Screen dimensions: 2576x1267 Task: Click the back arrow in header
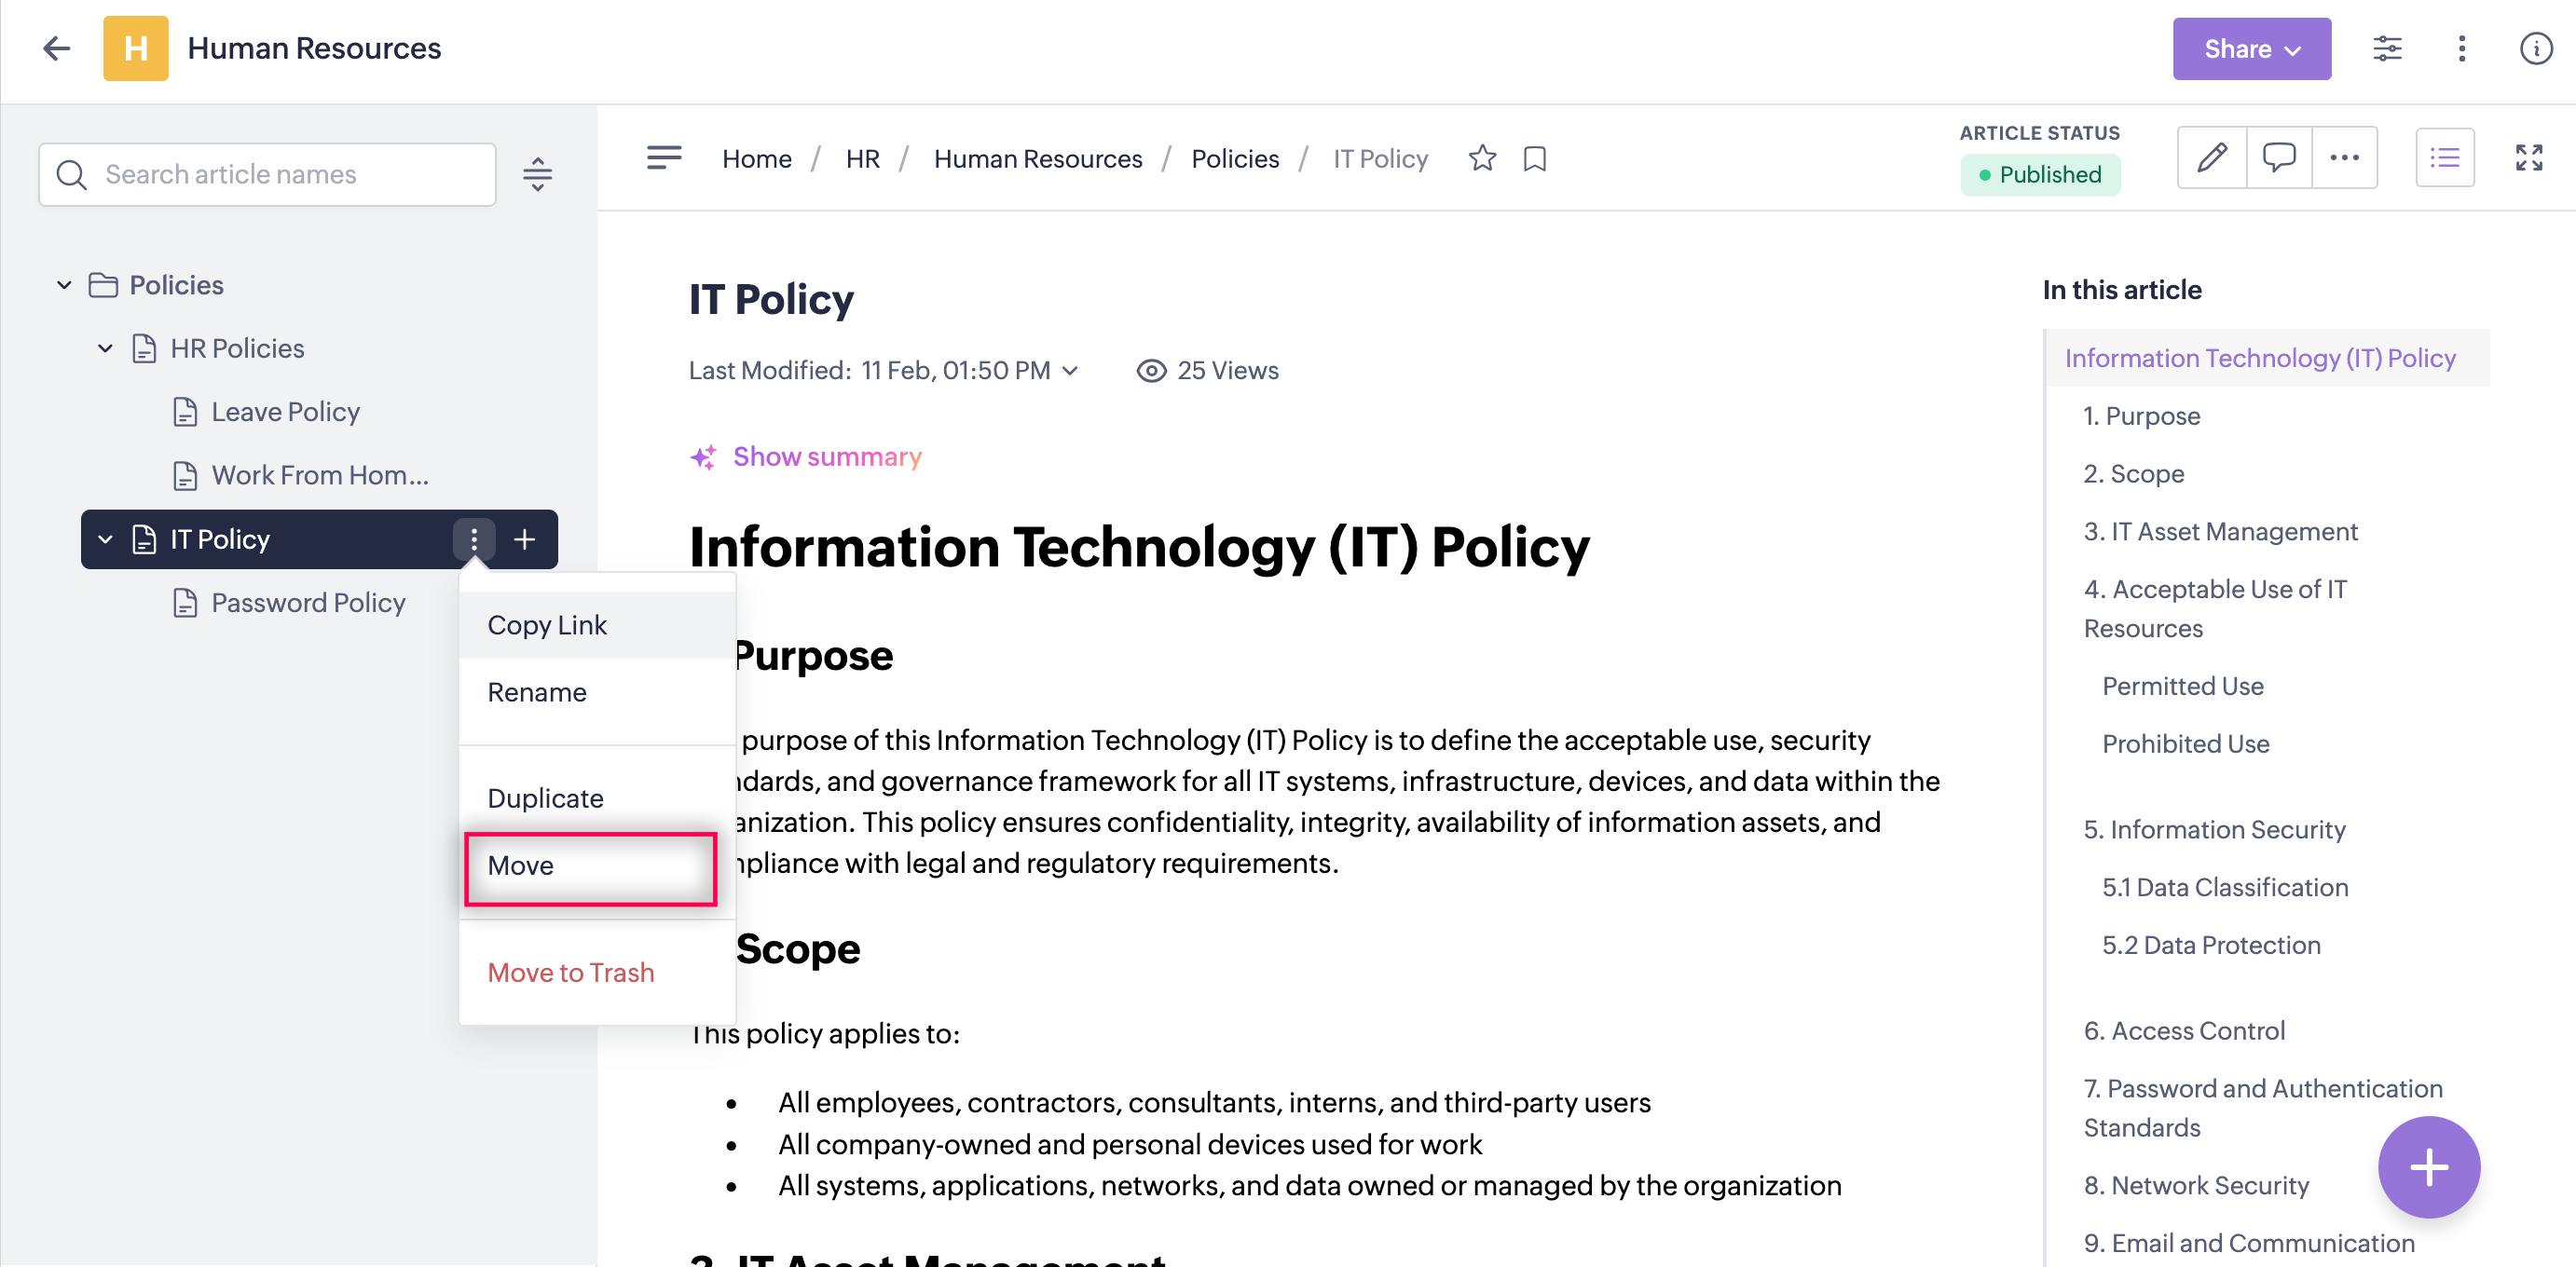pyautogui.click(x=56, y=48)
